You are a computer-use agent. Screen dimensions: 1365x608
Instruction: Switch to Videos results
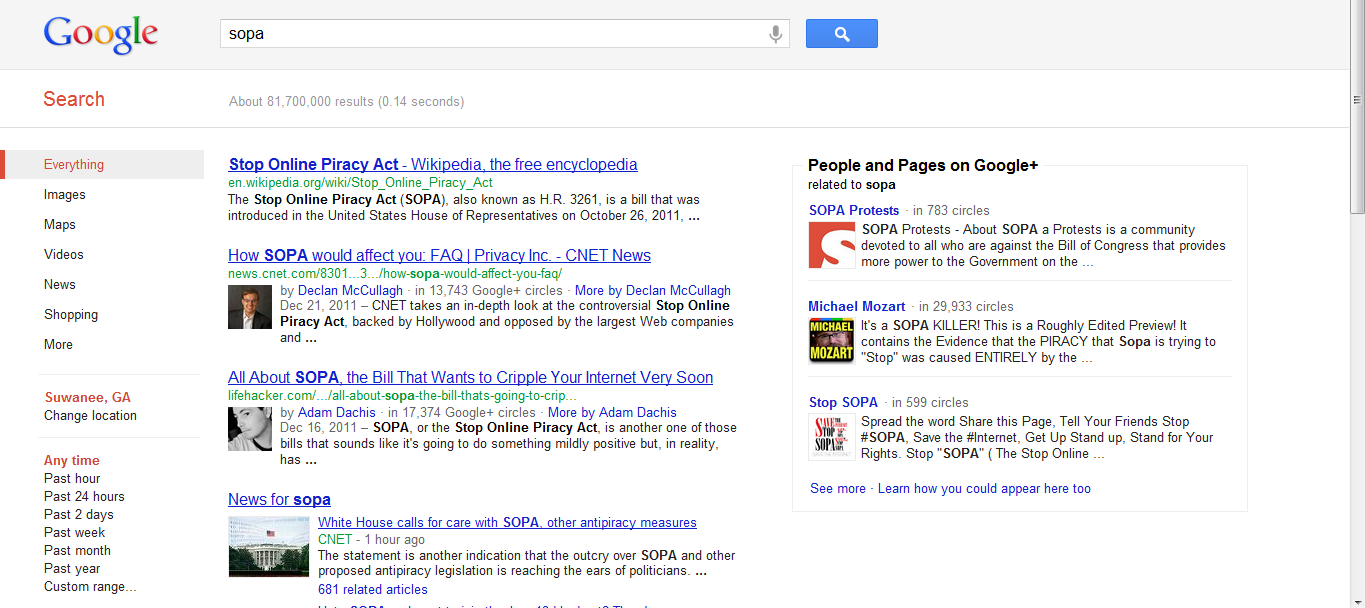pyautogui.click(x=64, y=255)
